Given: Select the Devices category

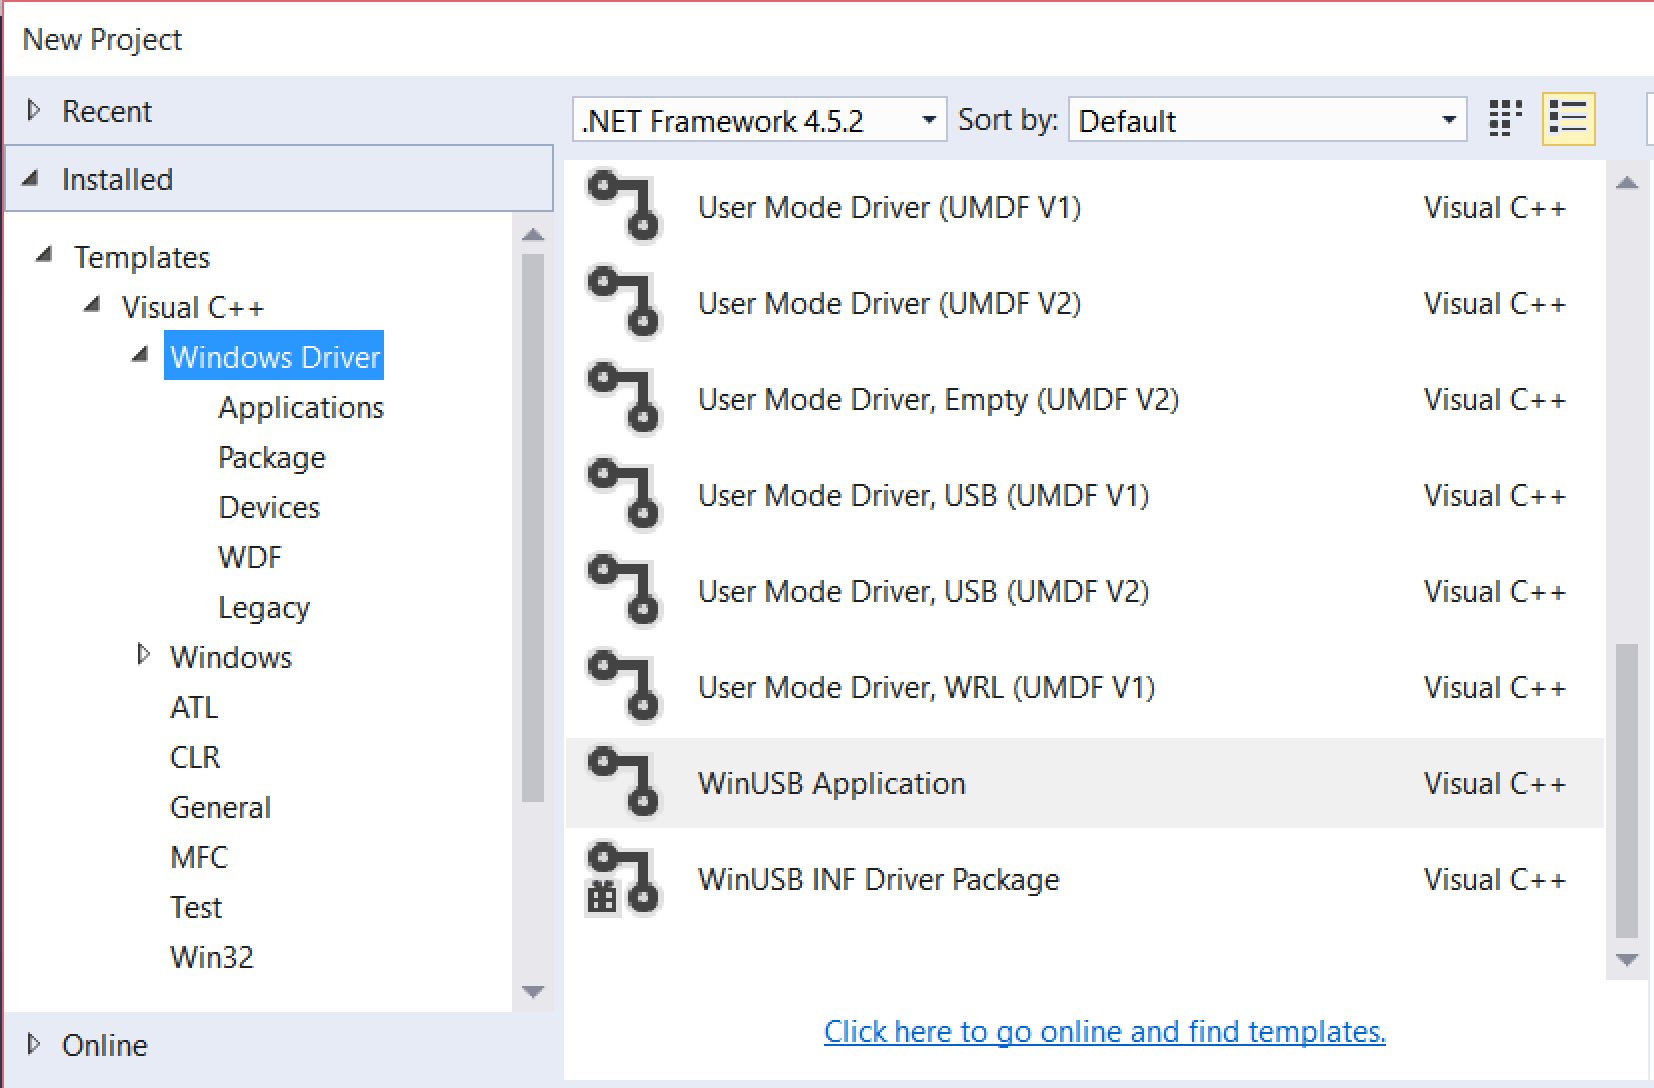Looking at the screenshot, I should (269, 507).
